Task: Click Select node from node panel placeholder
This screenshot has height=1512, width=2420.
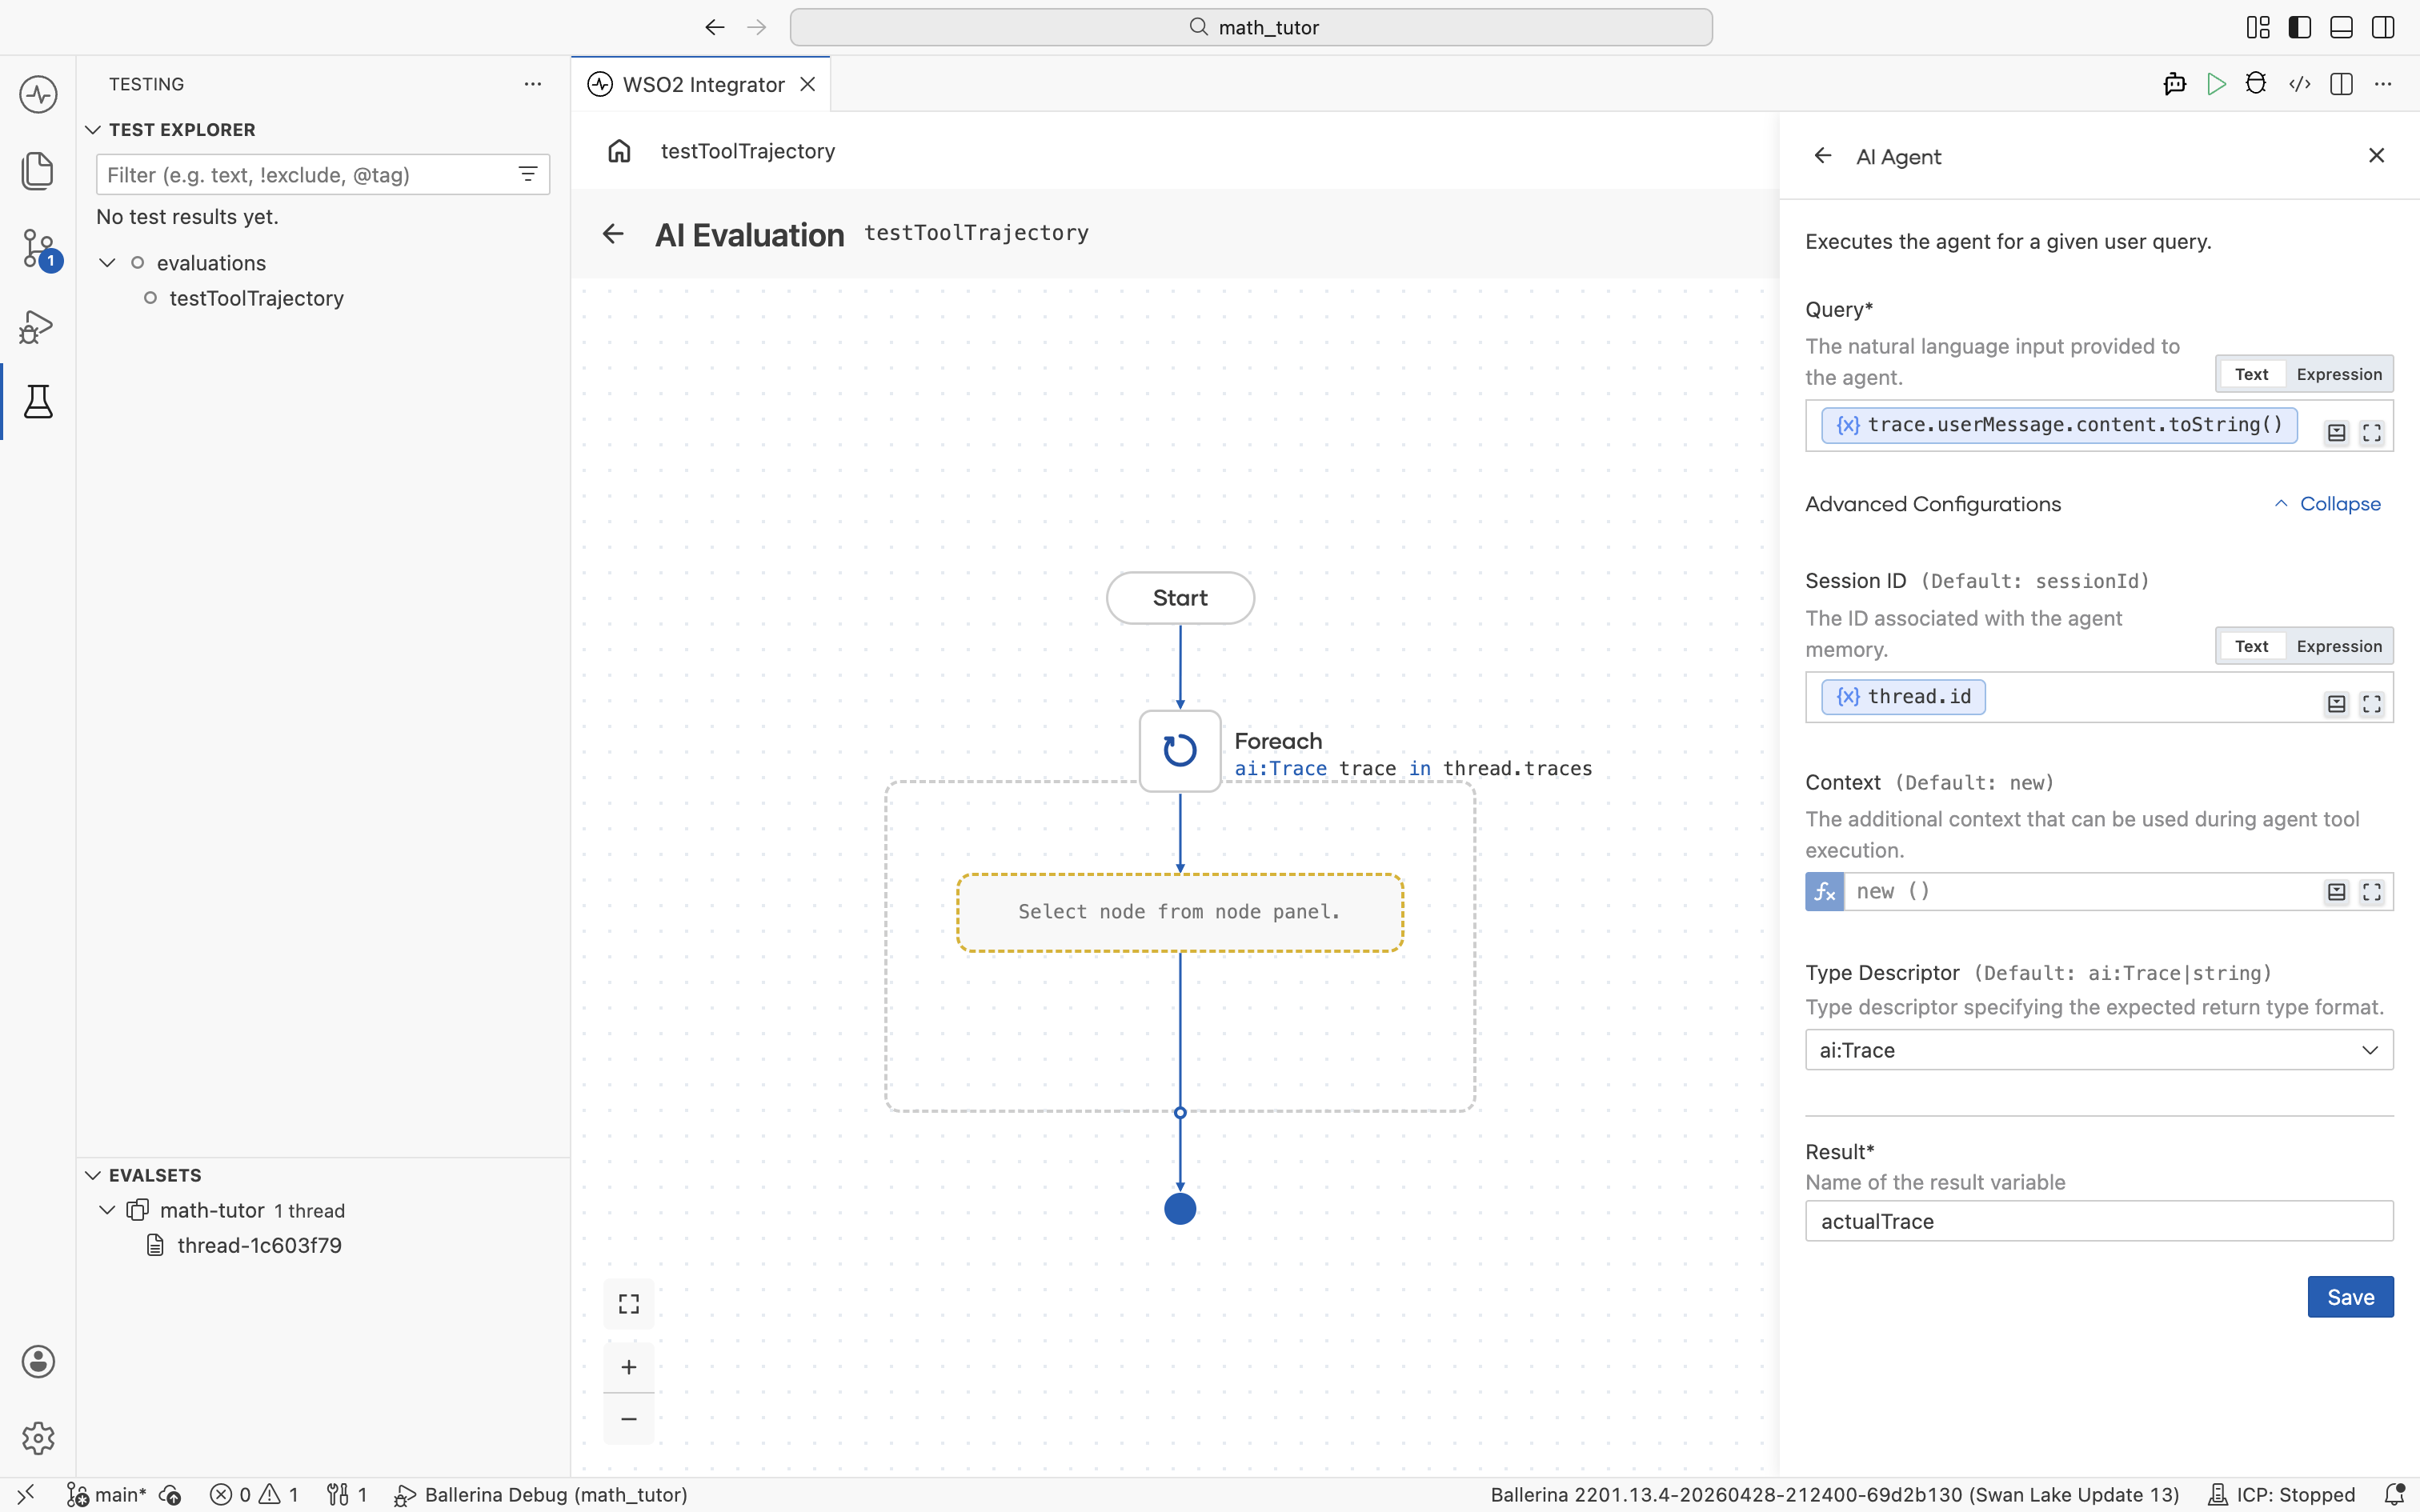Action: (x=1180, y=912)
